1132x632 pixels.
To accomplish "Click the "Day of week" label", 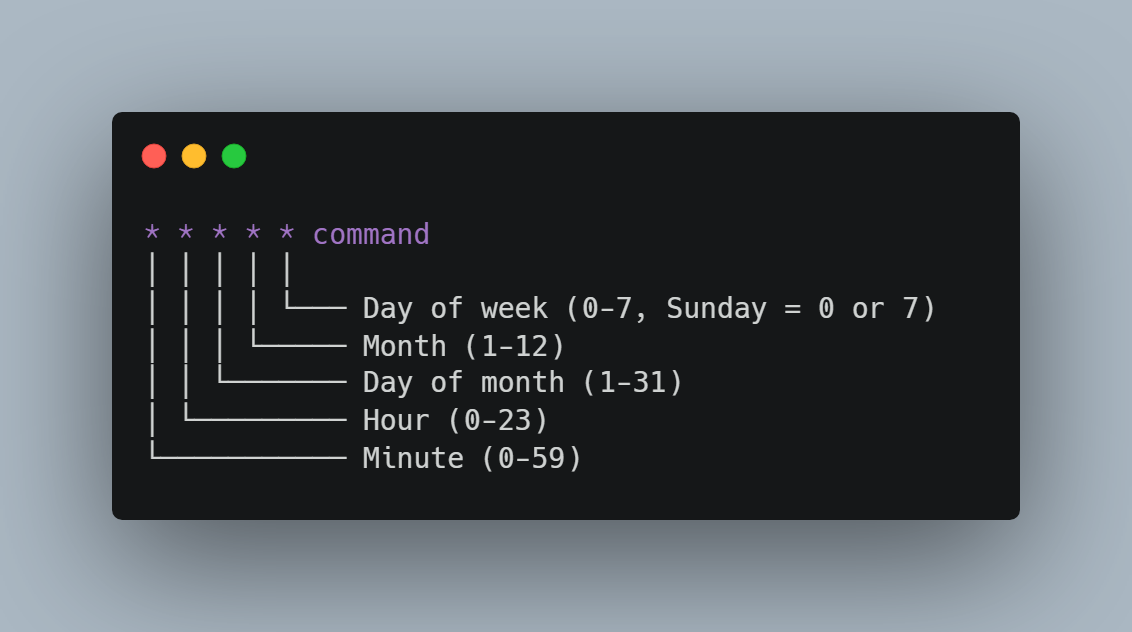I will [x=455, y=308].
